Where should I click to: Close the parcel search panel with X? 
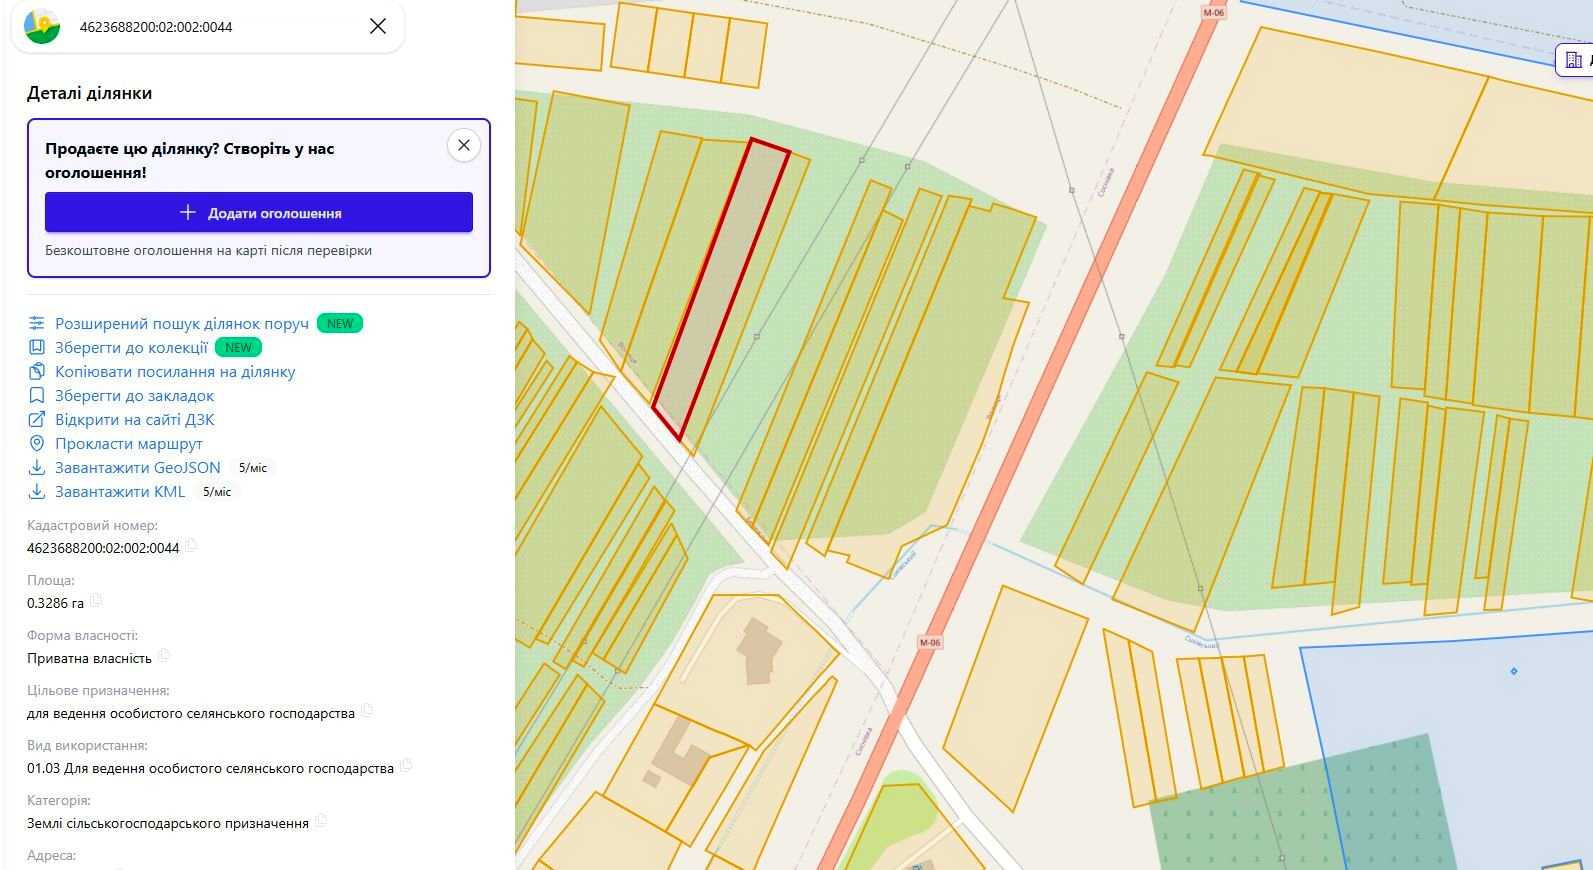[x=378, y=26]
